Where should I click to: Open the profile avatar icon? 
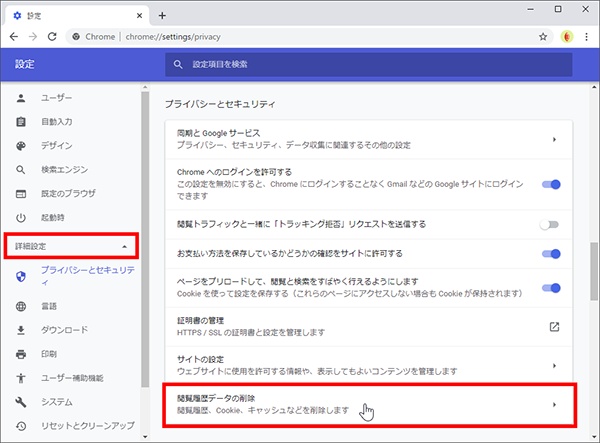pyautogui.click(x=567, y=37)
